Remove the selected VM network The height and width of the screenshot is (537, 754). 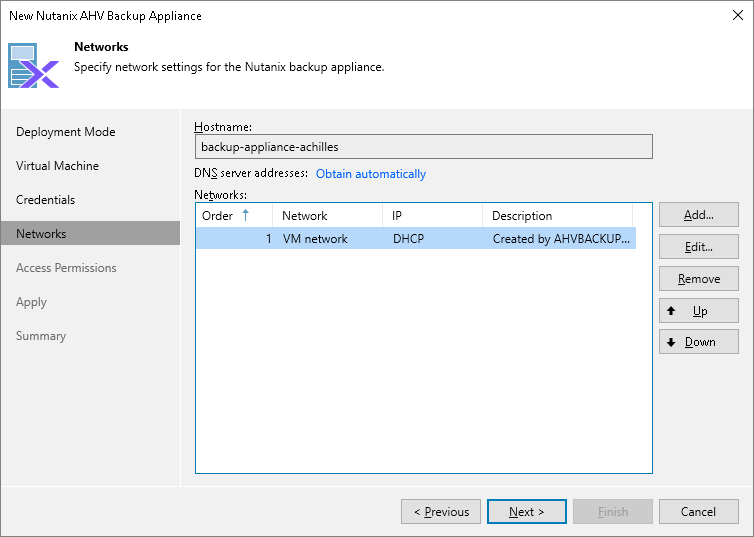pos(699,280)
